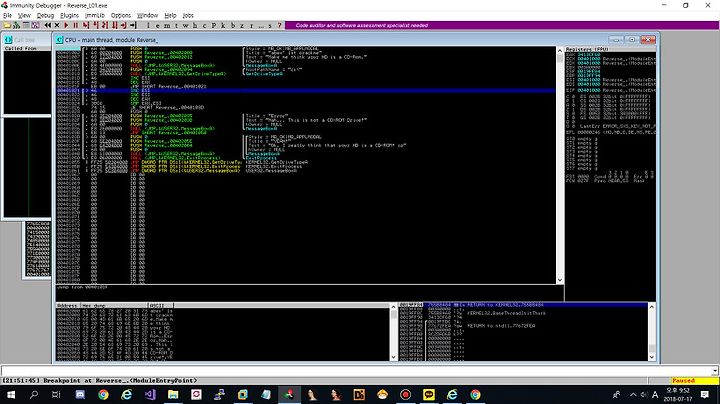Click the command input field at bottom
720x404 pixels.
coord(356,371)
